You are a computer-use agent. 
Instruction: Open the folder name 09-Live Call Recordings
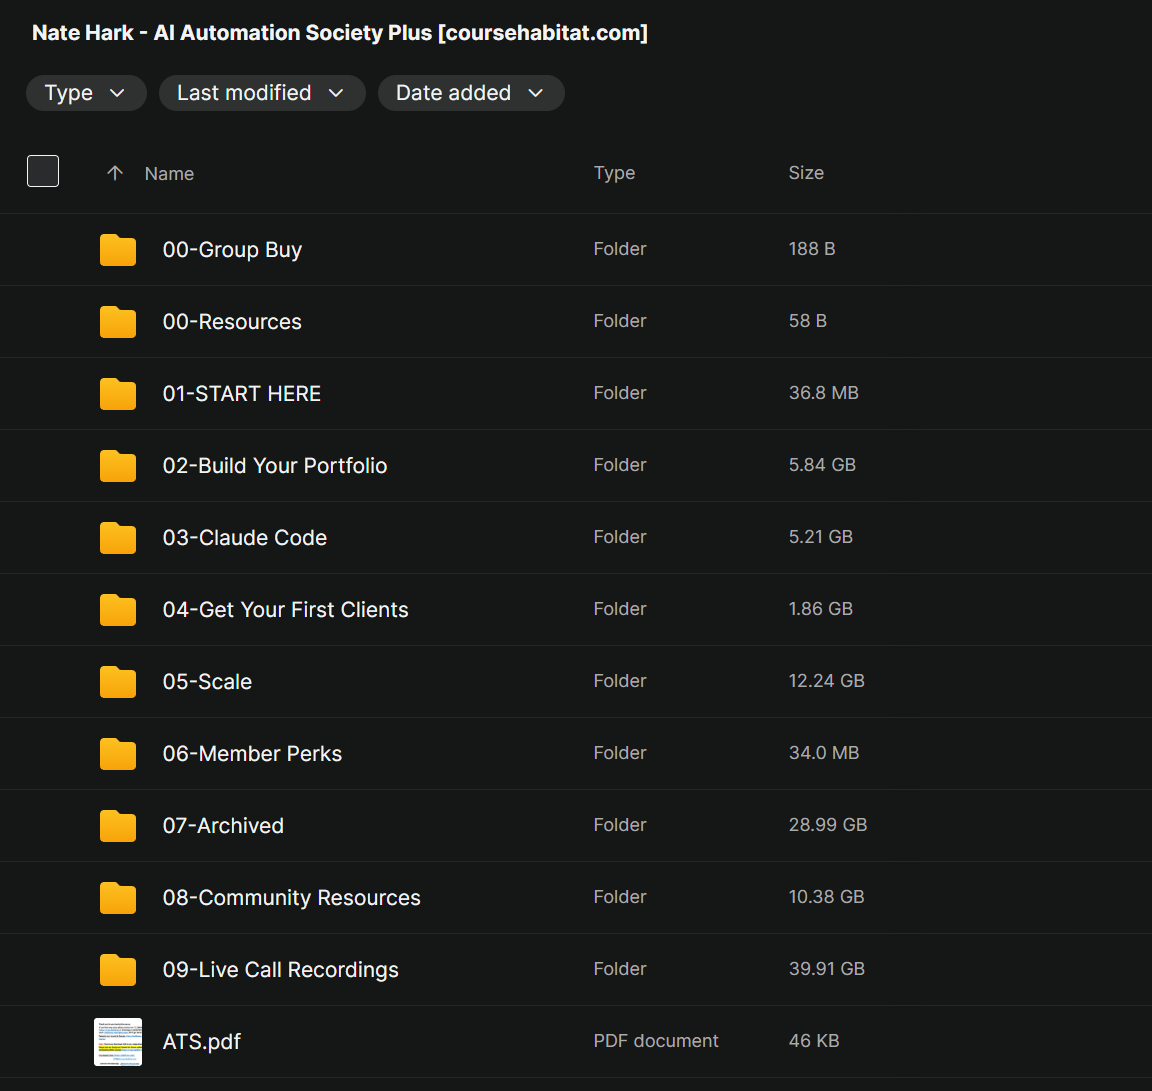coord(281,970)
